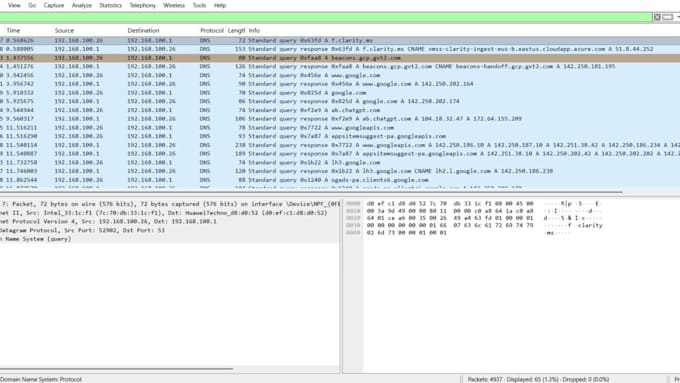Open the Wireless menu
This screenshot has width=680, height=383.
tap(174, 5)
